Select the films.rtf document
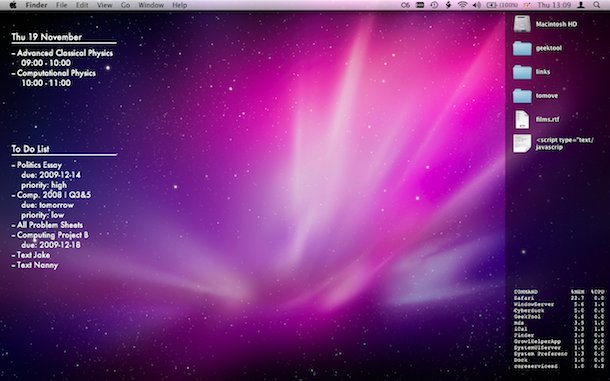This screenshot has width=610, height=381. (522, 119)
